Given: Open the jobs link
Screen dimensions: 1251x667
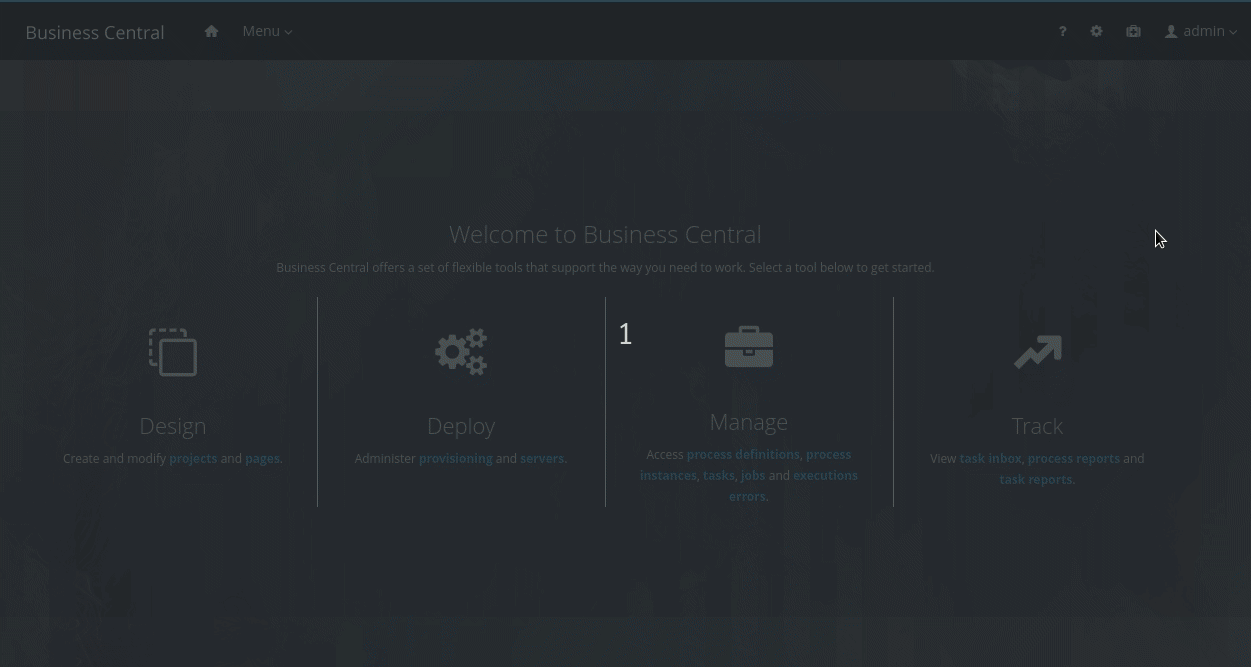Looking at the screenshot, I should coord(752,475).
